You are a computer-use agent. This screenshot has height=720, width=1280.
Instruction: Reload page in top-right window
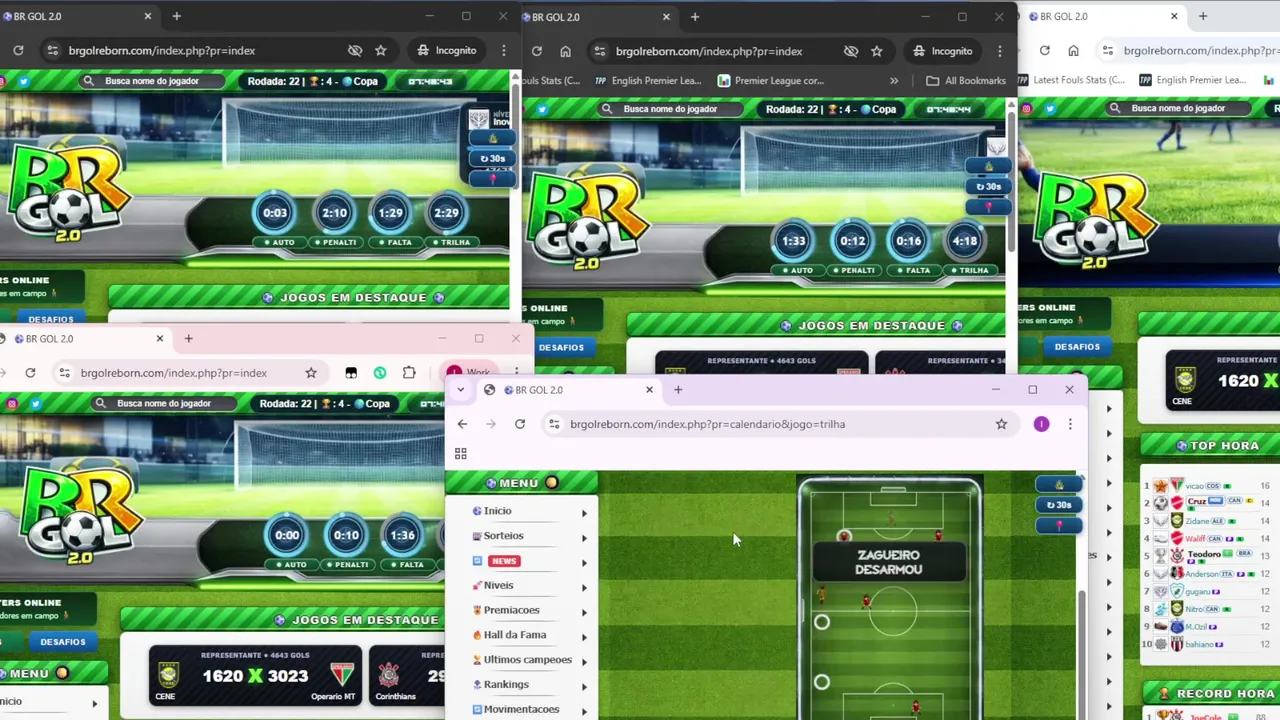click(1045, 50)
